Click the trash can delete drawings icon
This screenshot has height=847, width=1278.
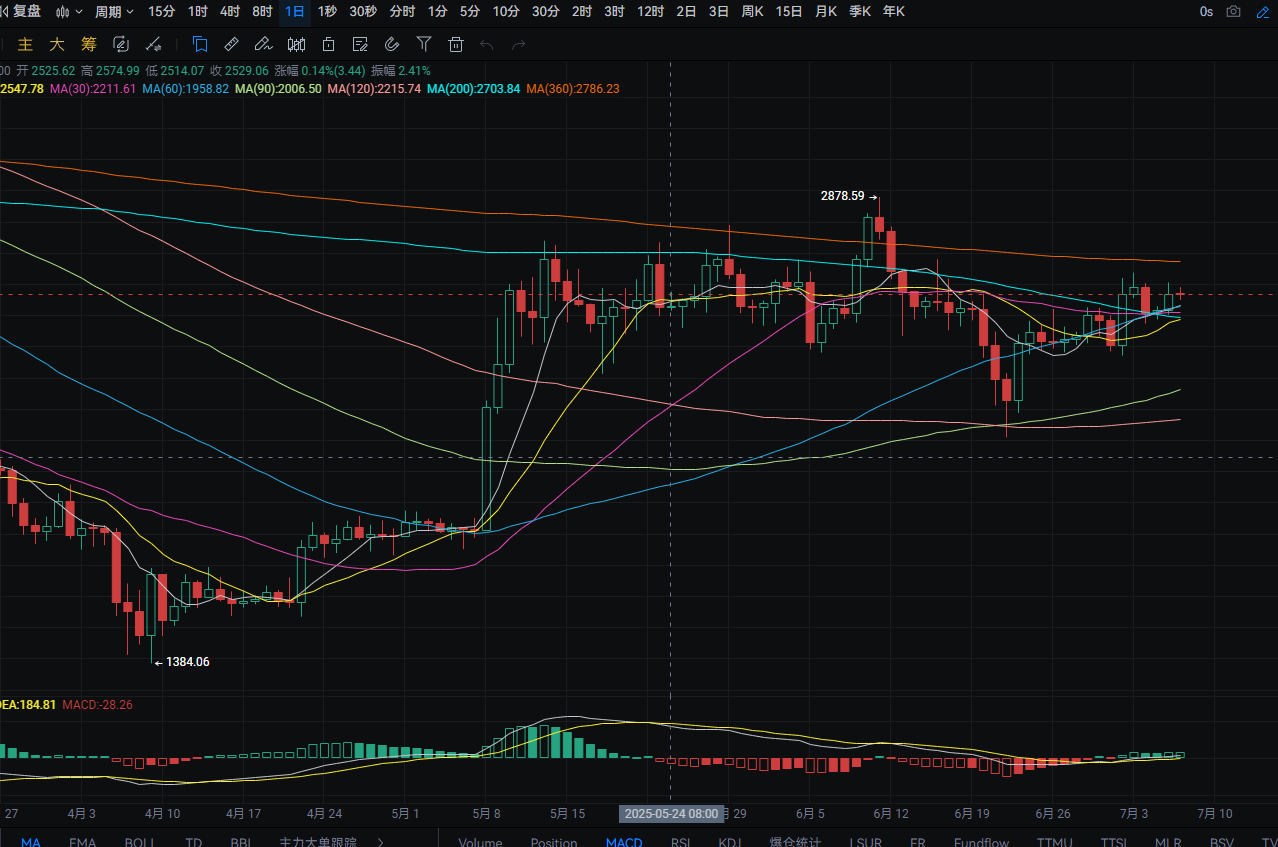point(456,44)
